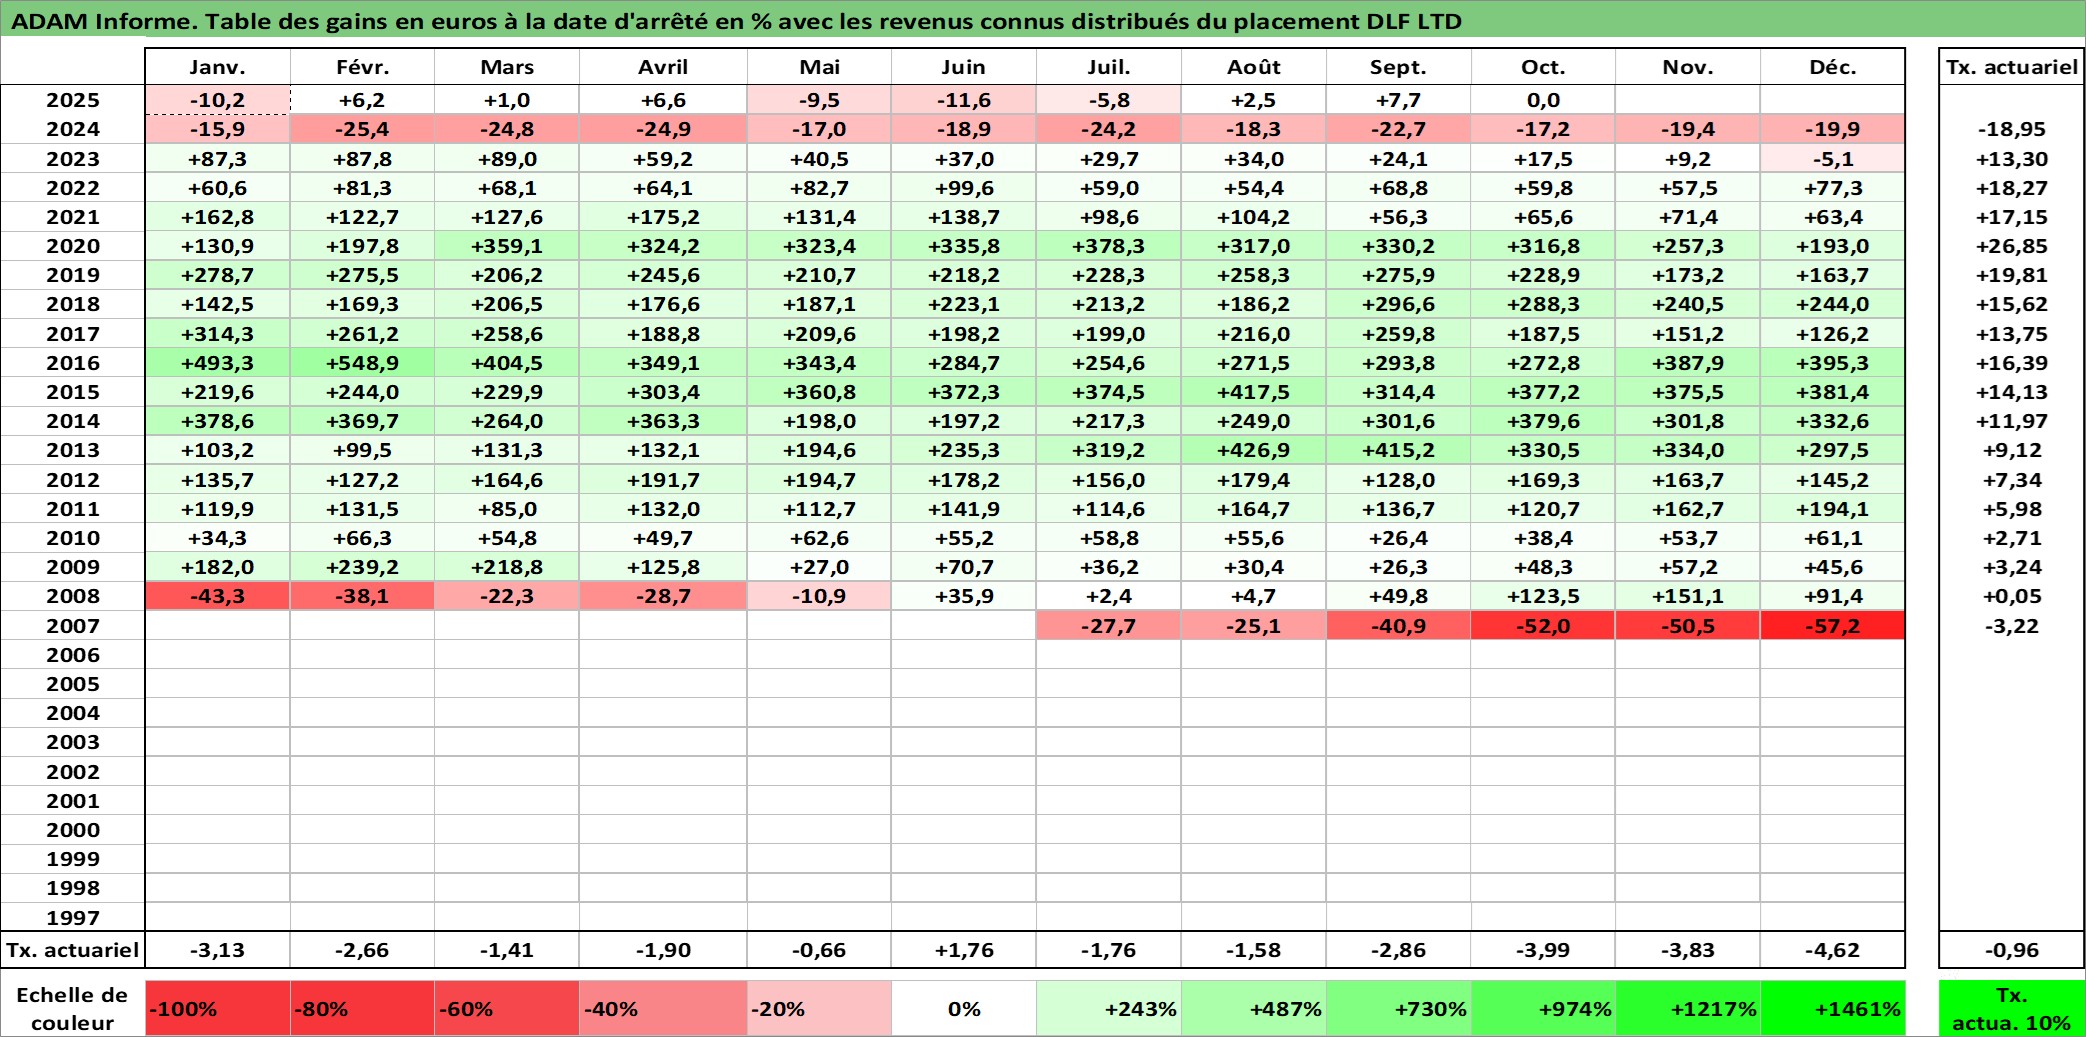Viewport: 2086px width, 1037px height.
Task: Select the 2024 row label
Action: click(x=73, y=129)
